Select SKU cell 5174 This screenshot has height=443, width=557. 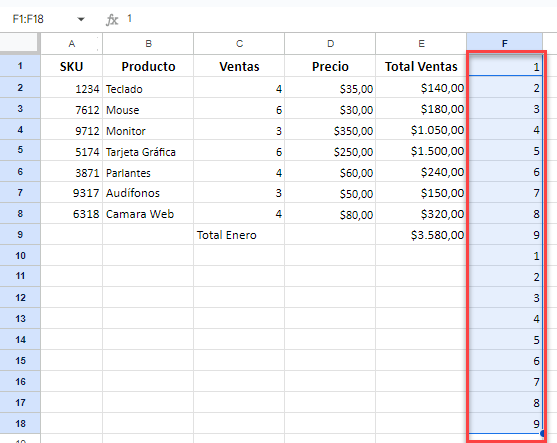click(x=72, y=150)
